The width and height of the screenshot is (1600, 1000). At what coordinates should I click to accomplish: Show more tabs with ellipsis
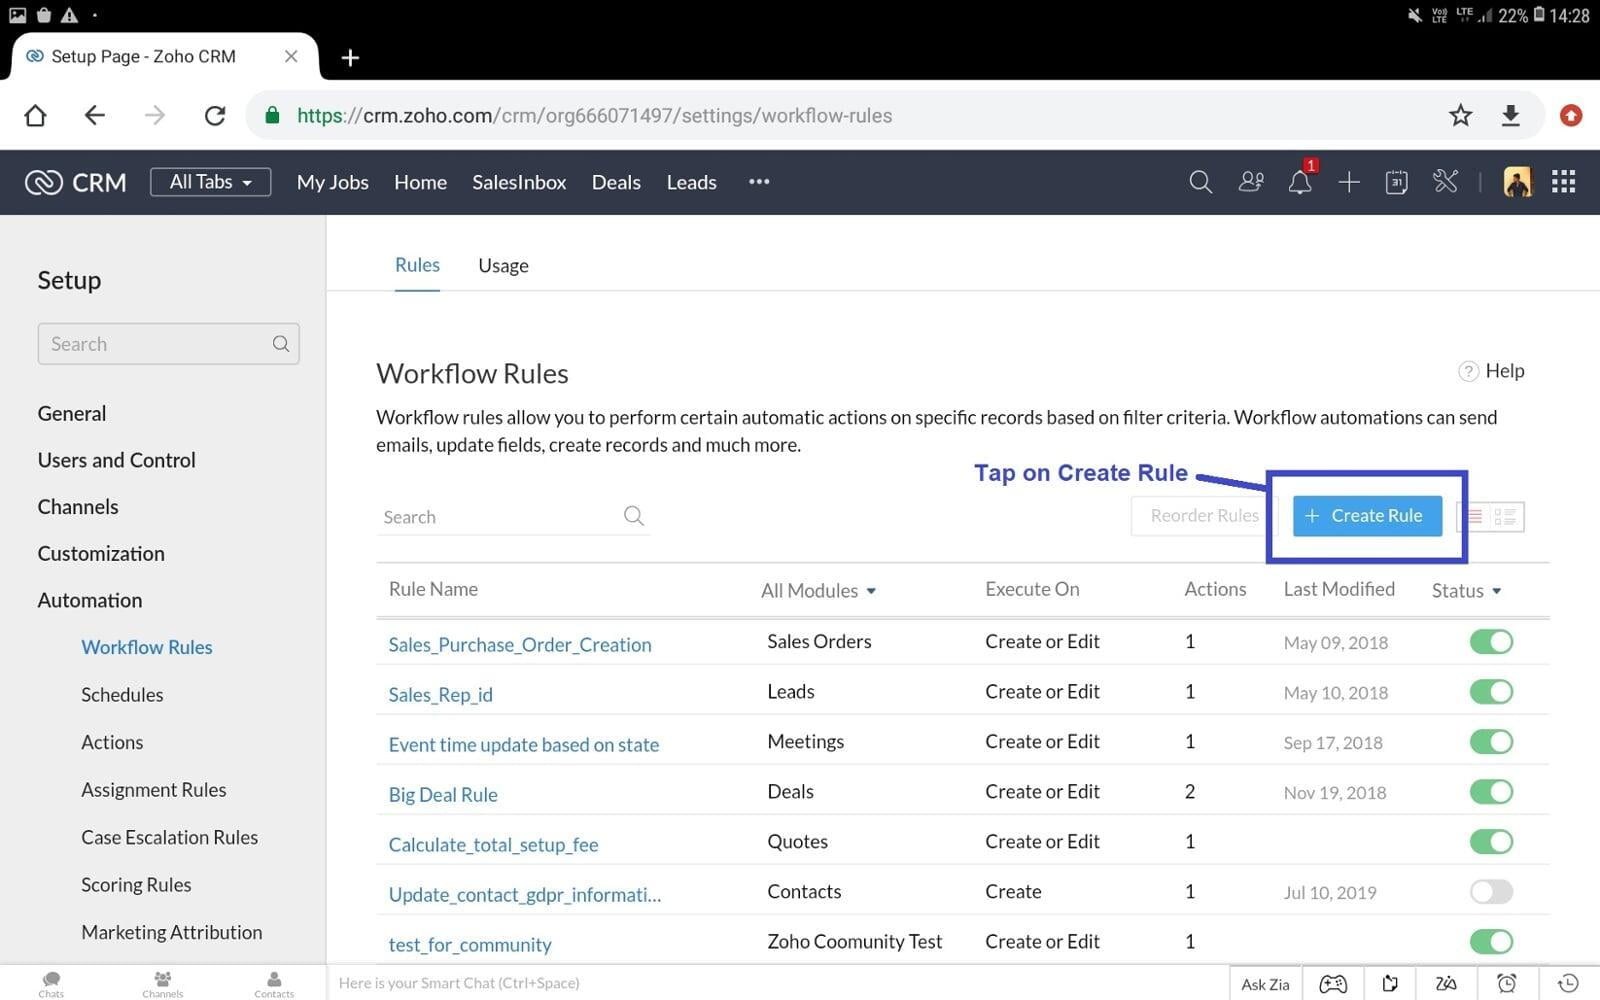(x=759, y=182)
